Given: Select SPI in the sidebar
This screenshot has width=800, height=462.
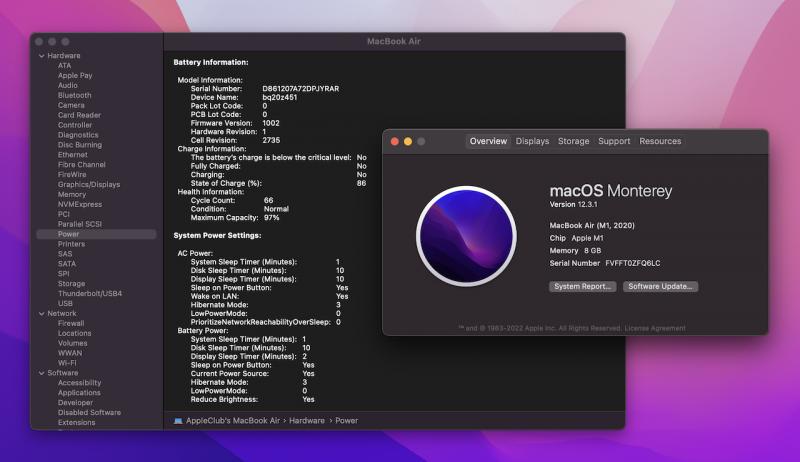Looking at the screenshot, I should 63,274.
